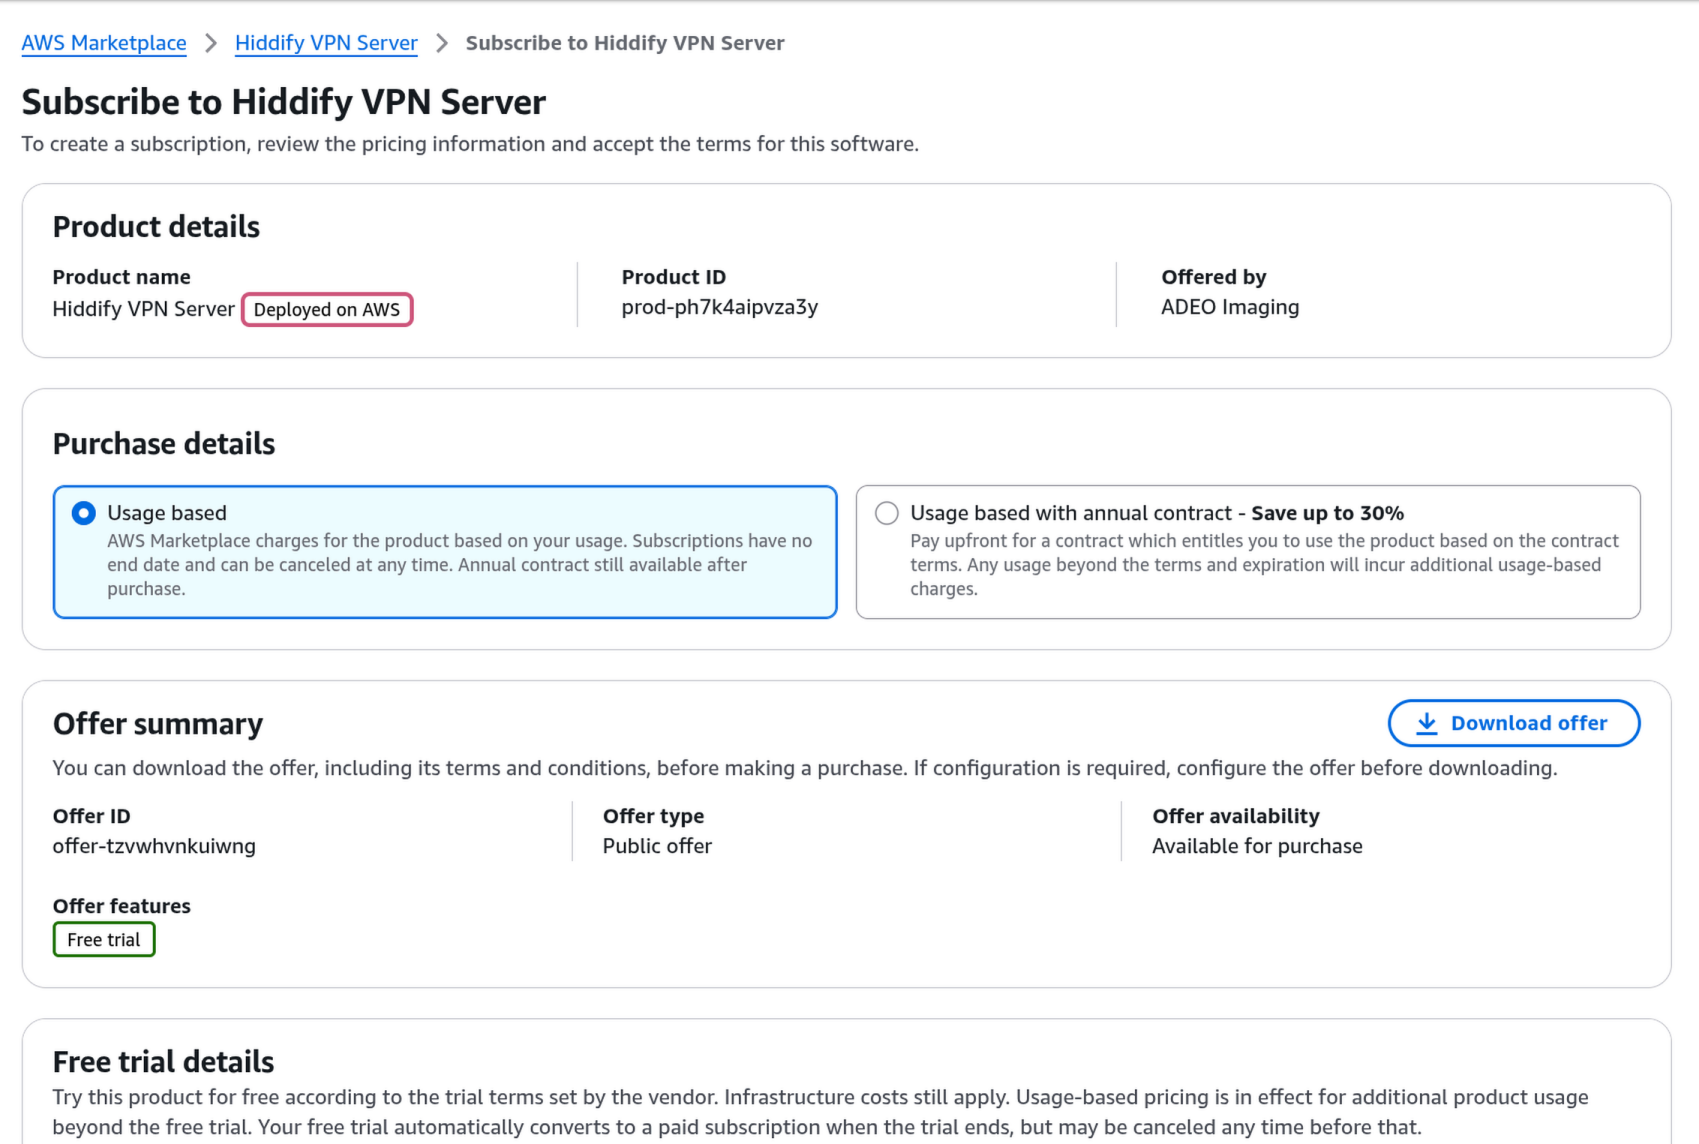
Task: Select the Usage based pricing option
Action: pos(83,513)
